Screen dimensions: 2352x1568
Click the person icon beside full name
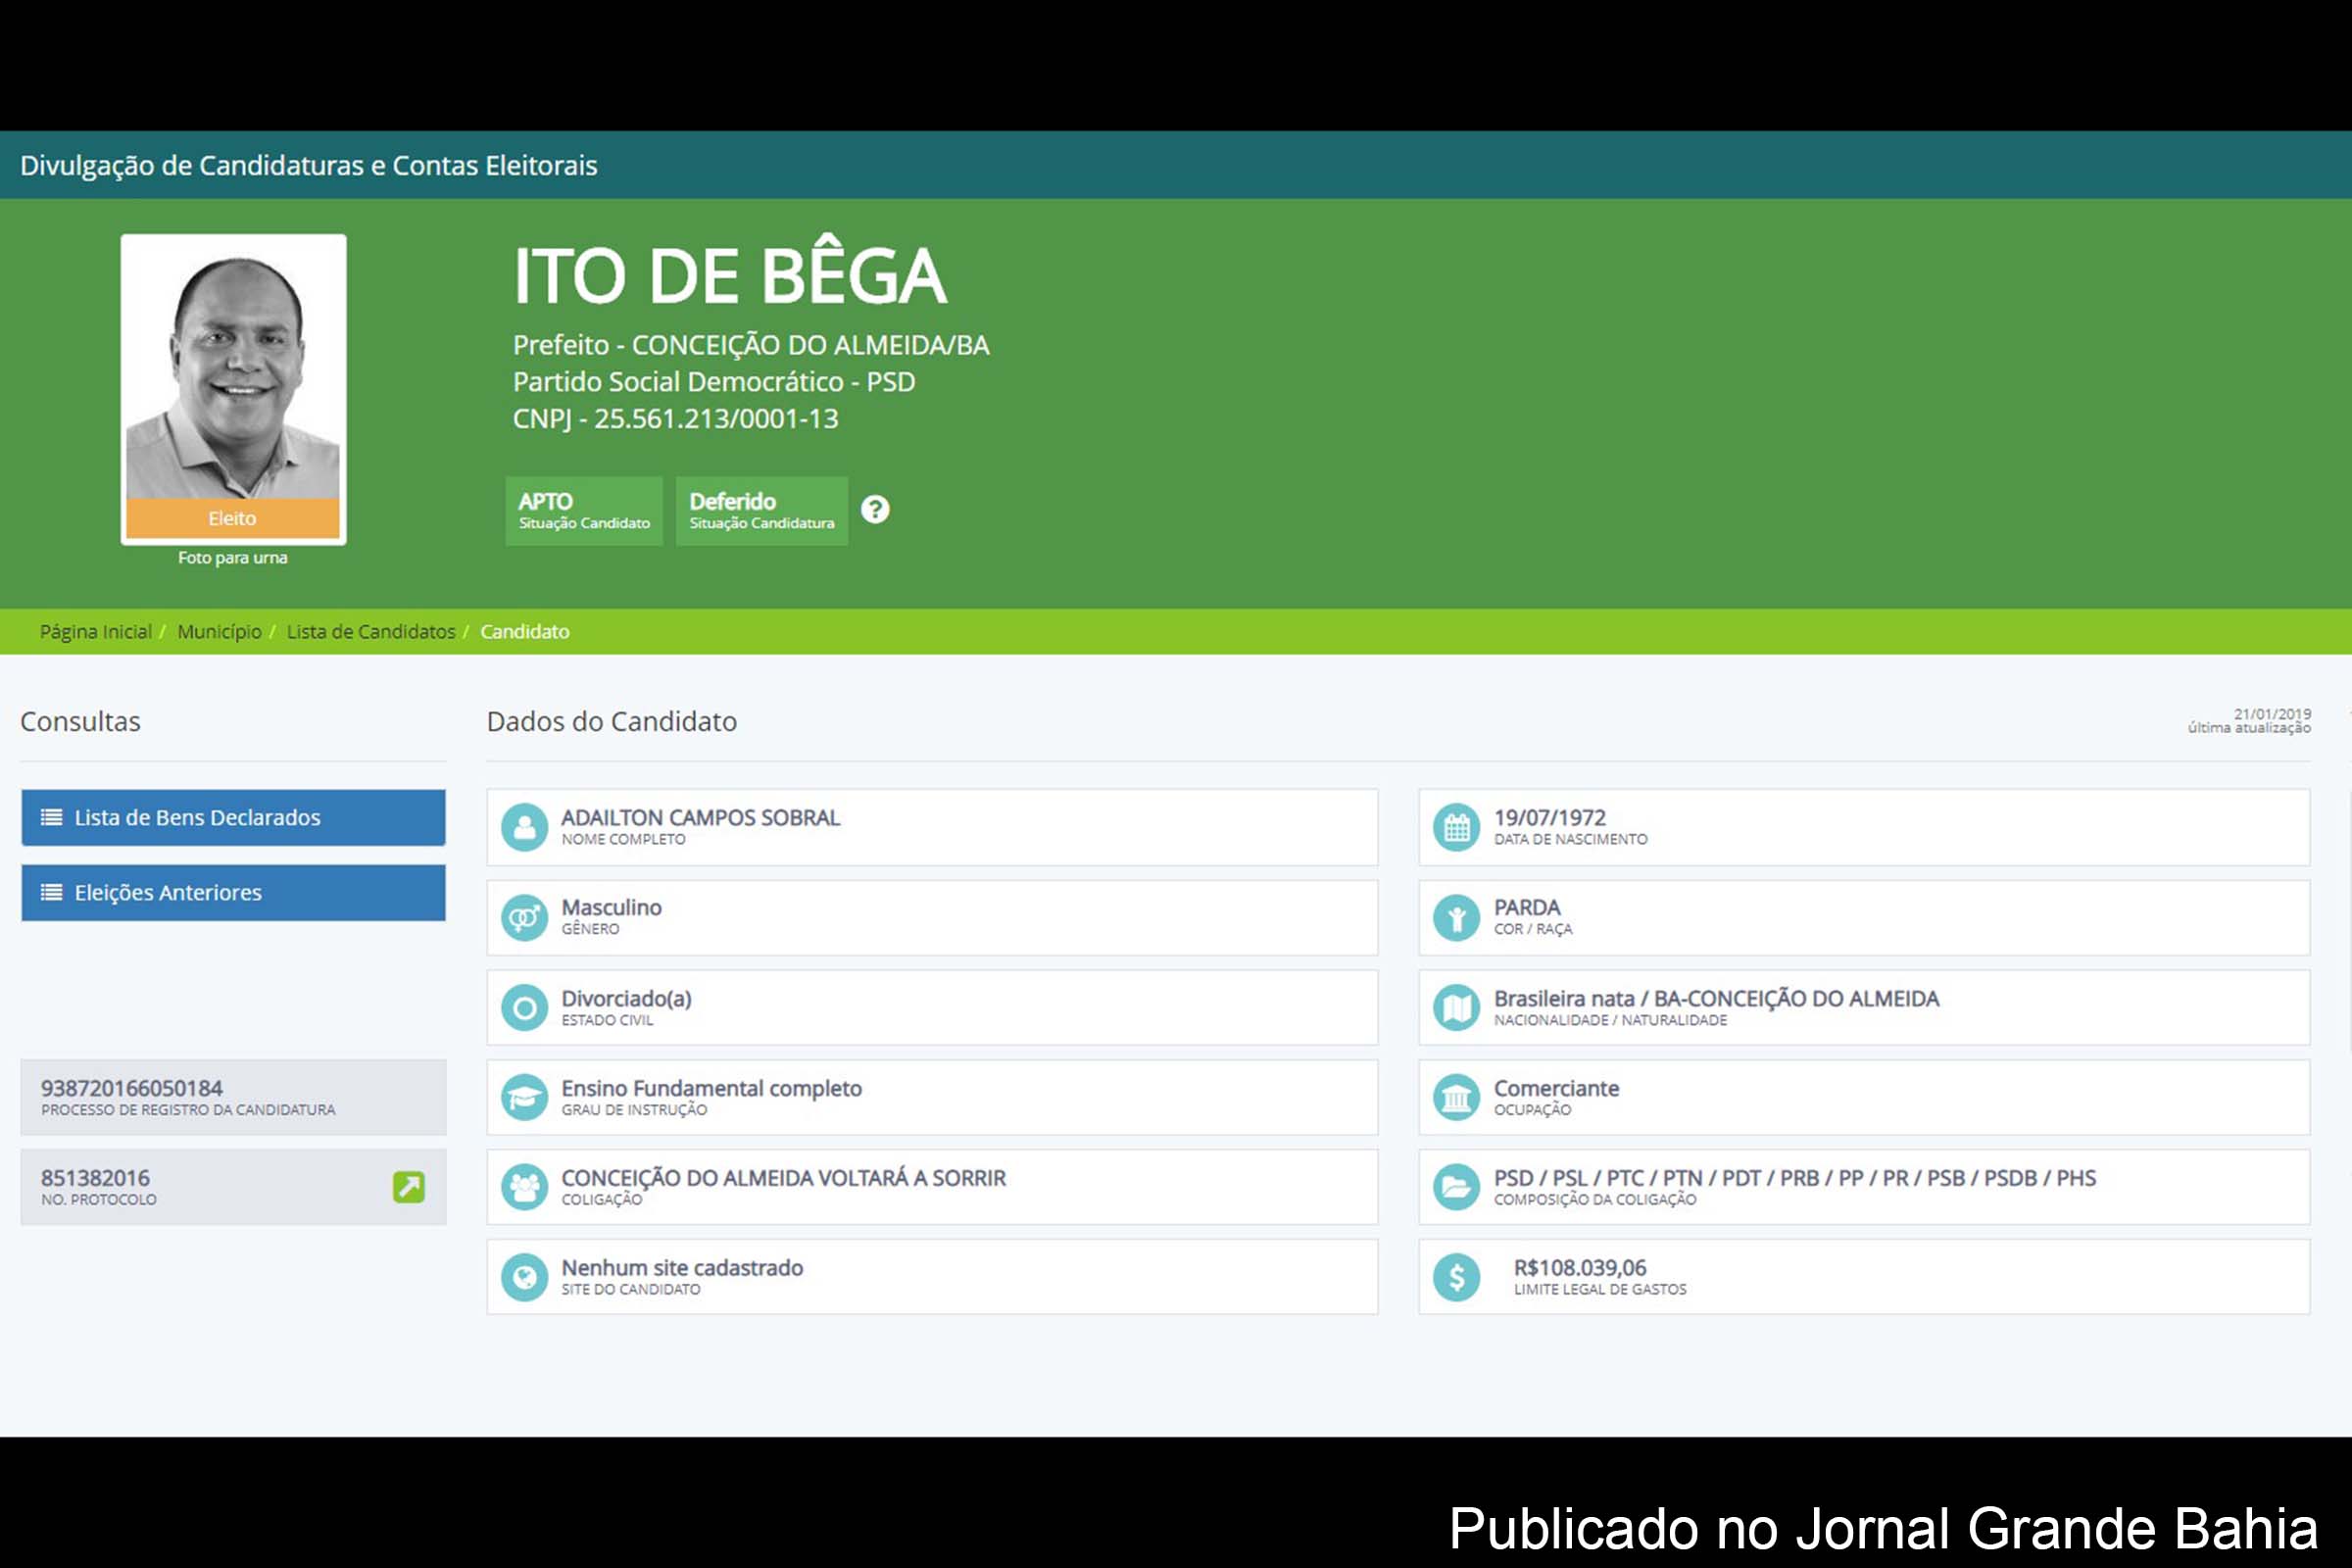(524, 828)
